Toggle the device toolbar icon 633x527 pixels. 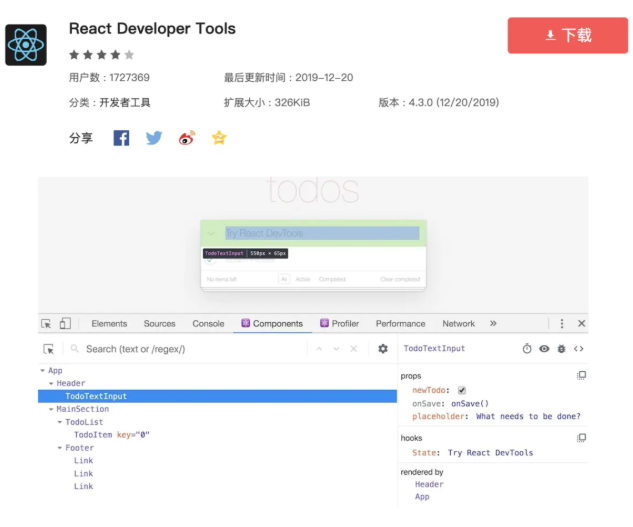coord(65,323)
